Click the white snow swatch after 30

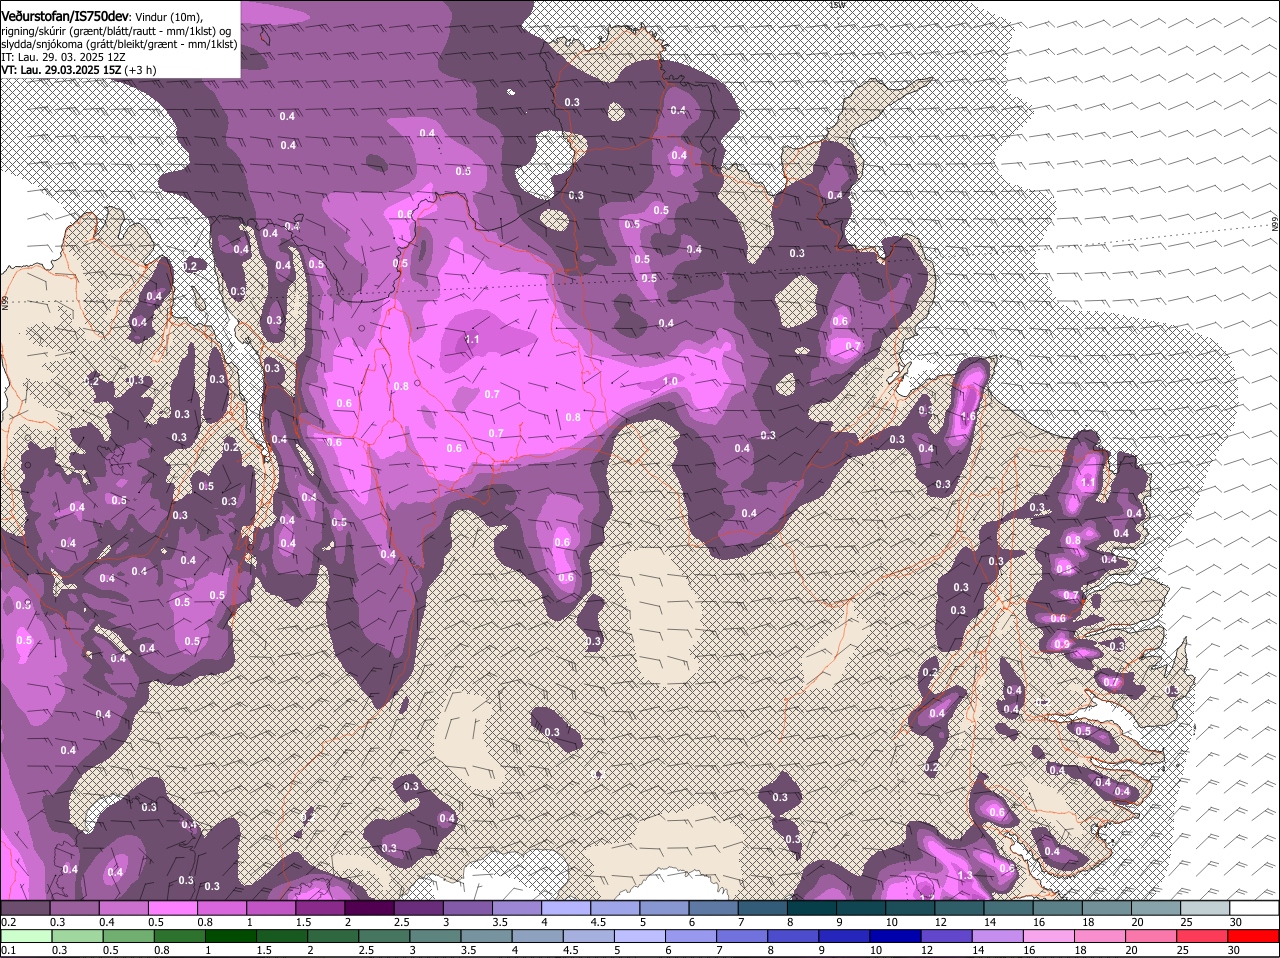pos(1254,907)
